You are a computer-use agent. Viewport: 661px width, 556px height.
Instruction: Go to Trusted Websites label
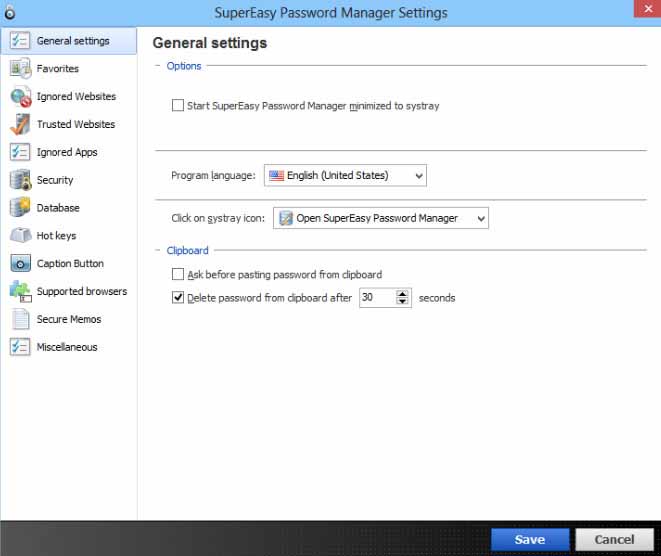[76, 124]
